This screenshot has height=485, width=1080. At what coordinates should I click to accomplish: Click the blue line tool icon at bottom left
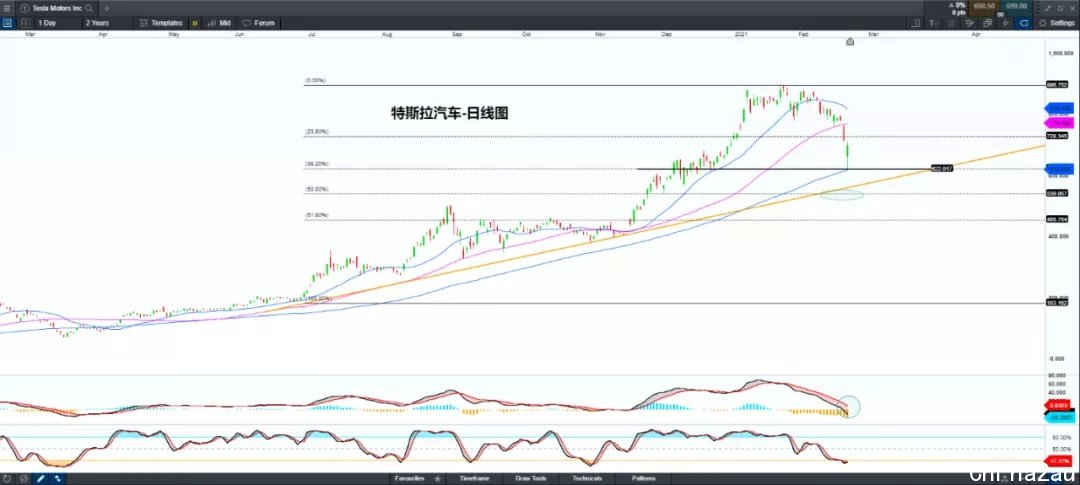tap(57, 478)
